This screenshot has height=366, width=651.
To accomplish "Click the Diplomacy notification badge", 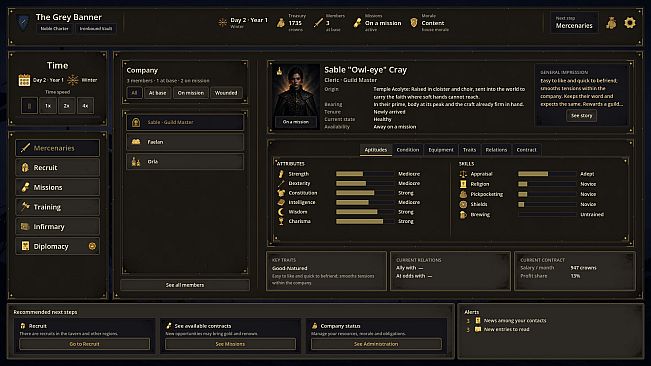I will [92, 246].
